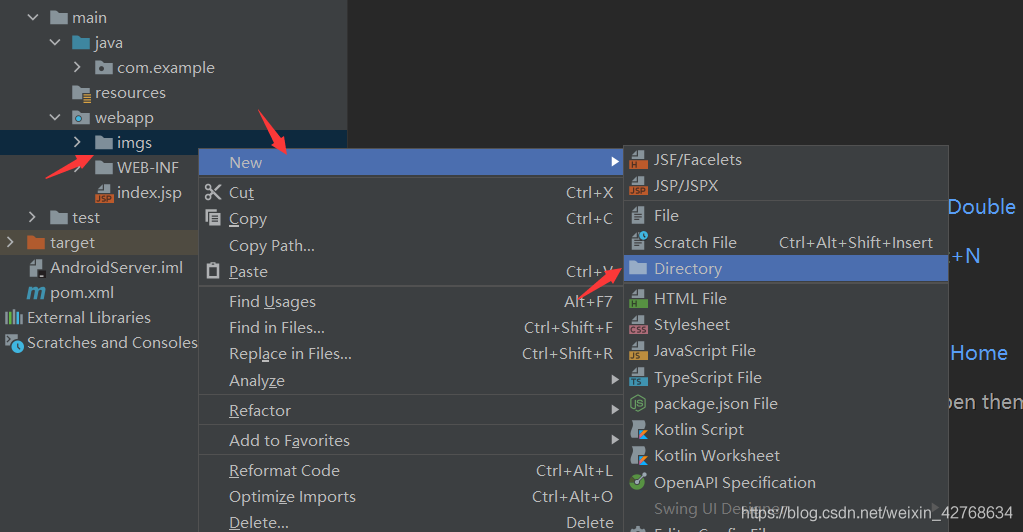Click the webapp folder icon
The image size is (1023, 532).
(81, 118)
